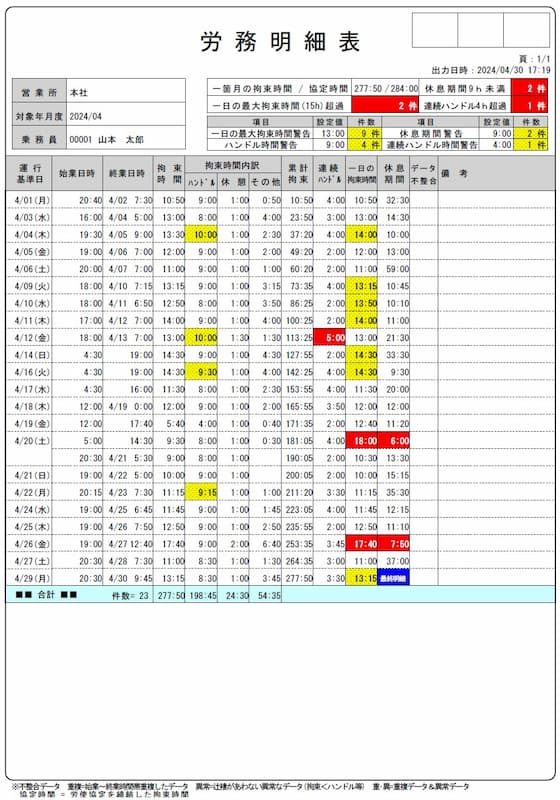The image size is (560, 800).
Task: Click the 一箇月の拘束時間 / 協定時間 label
Action: [279, 88]
